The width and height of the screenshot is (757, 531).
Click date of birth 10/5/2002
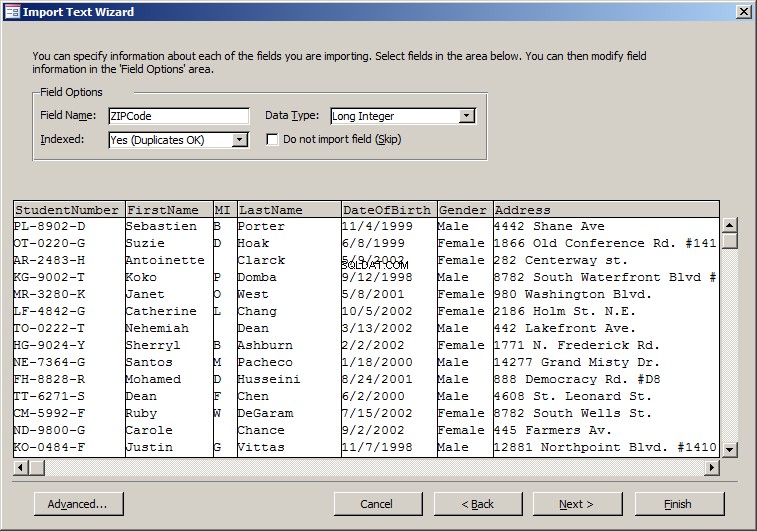tap(377, 311)
